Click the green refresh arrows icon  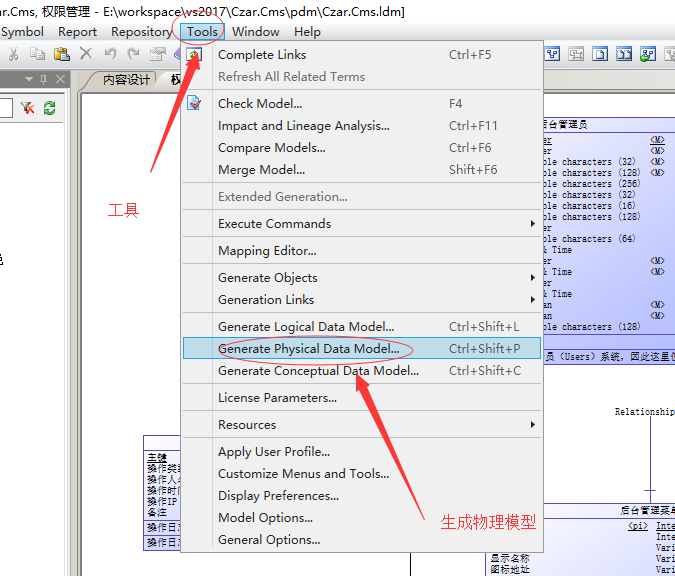coord(50,108)
